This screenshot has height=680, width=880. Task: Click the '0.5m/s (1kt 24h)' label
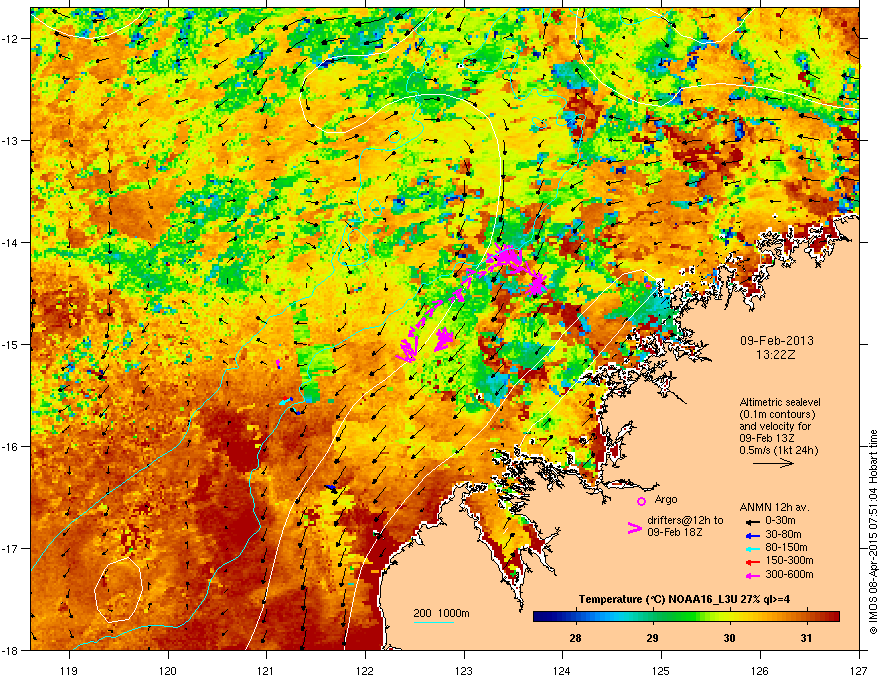tap(778, 450)
